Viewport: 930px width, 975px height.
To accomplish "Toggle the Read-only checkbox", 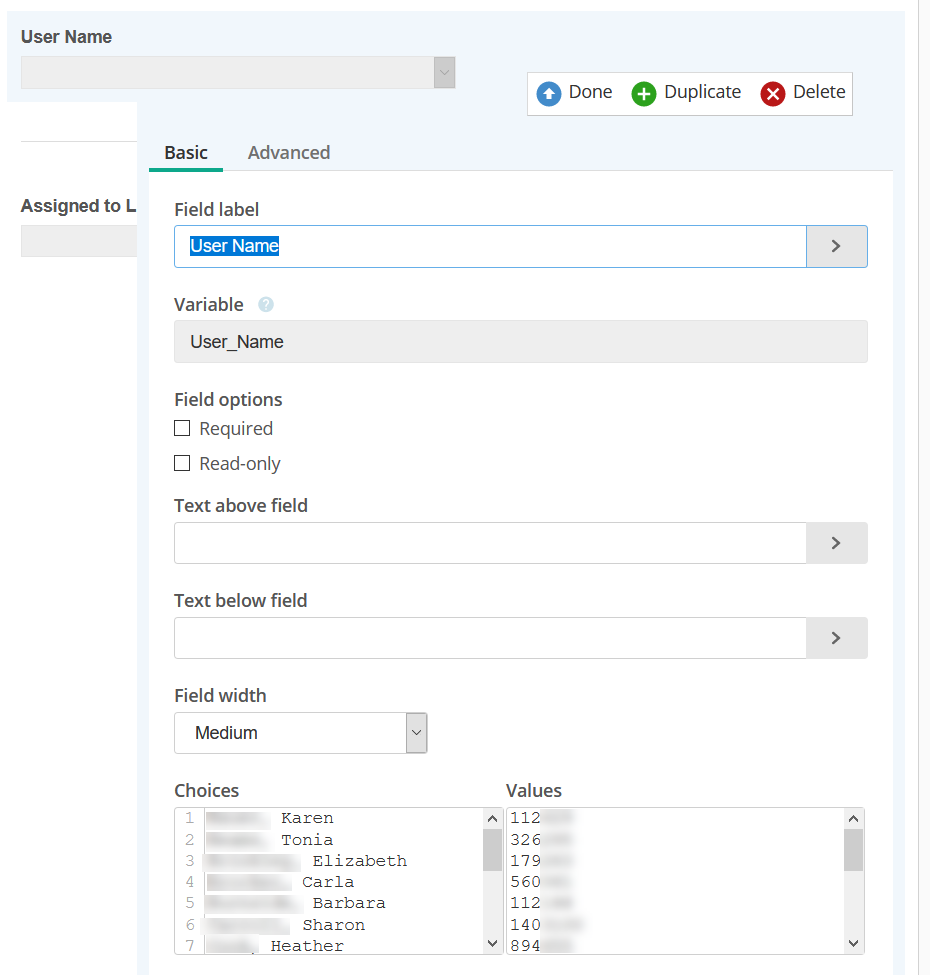I will [x=182, y=463].
